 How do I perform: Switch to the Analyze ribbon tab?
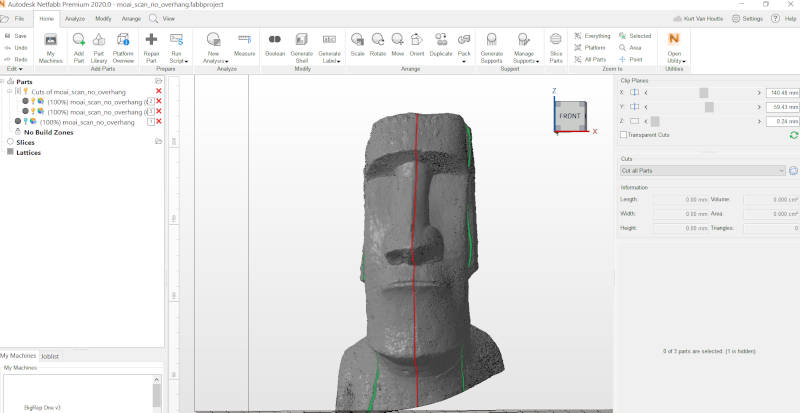click(x=75, y=18)
